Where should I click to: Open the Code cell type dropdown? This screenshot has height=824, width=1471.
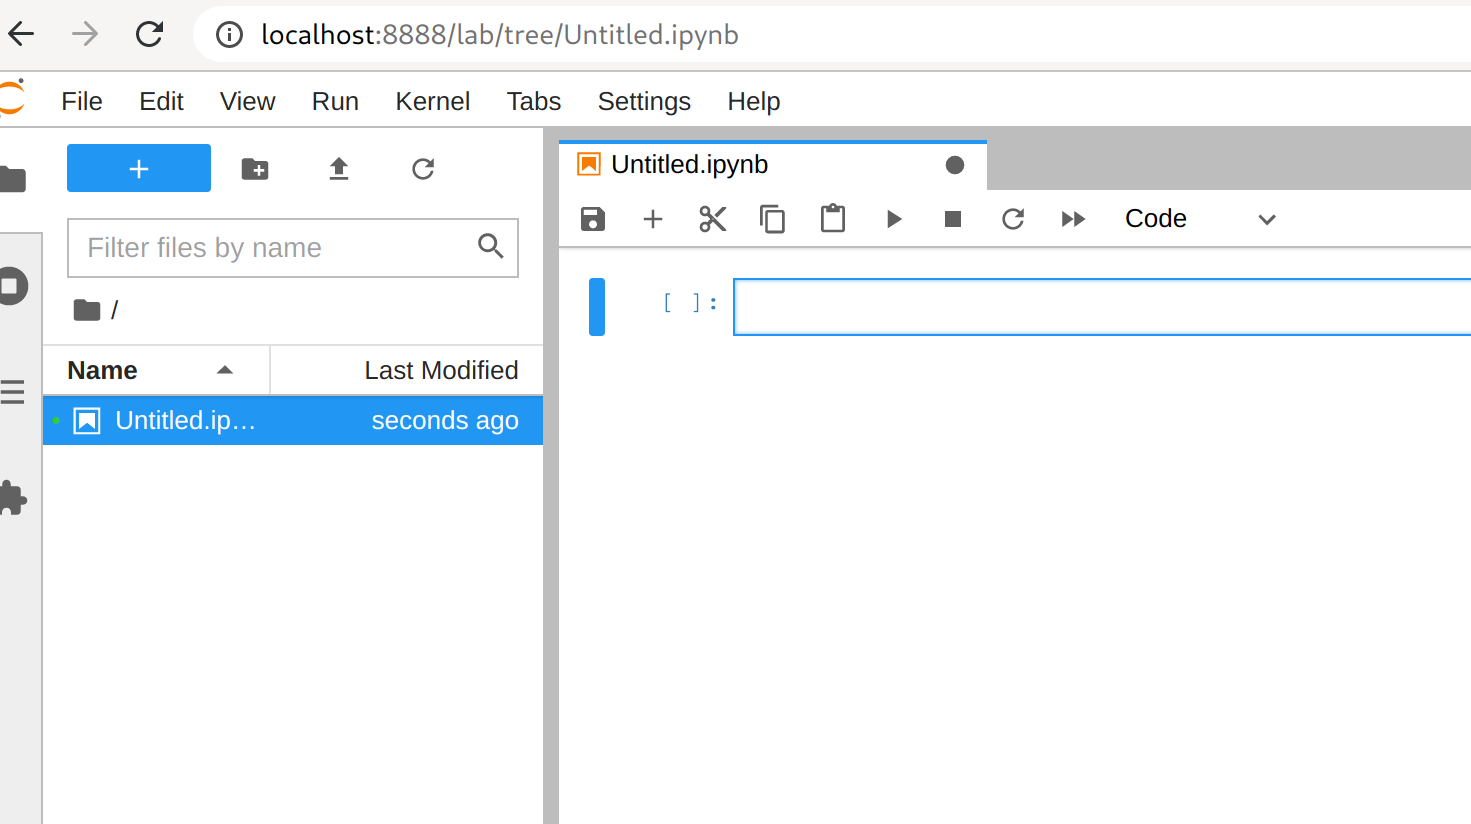(x=1200, y=219)
